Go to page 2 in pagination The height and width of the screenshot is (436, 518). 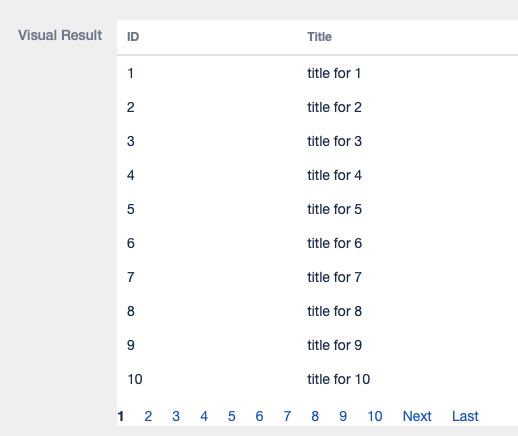pyautogui.click(x=148, y=416)
